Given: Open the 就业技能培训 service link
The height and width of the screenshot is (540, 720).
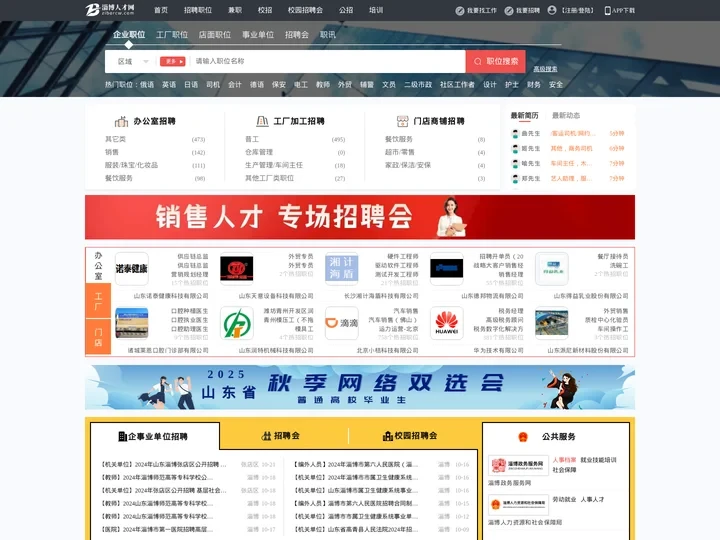Looking at the screenshot, I should [x=598, y=460].
